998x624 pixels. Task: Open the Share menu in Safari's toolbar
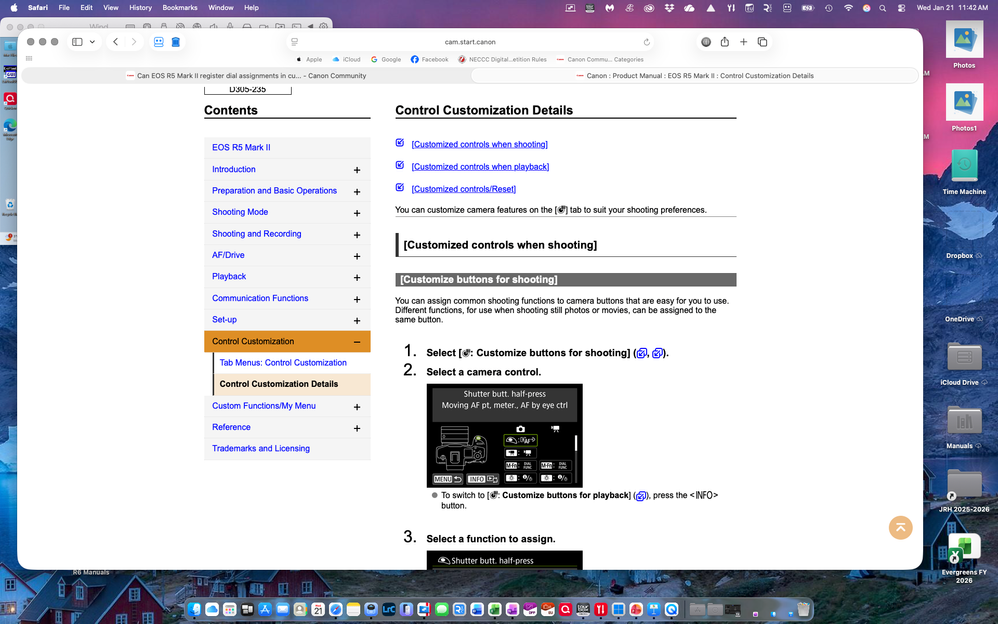coord(725,42)
